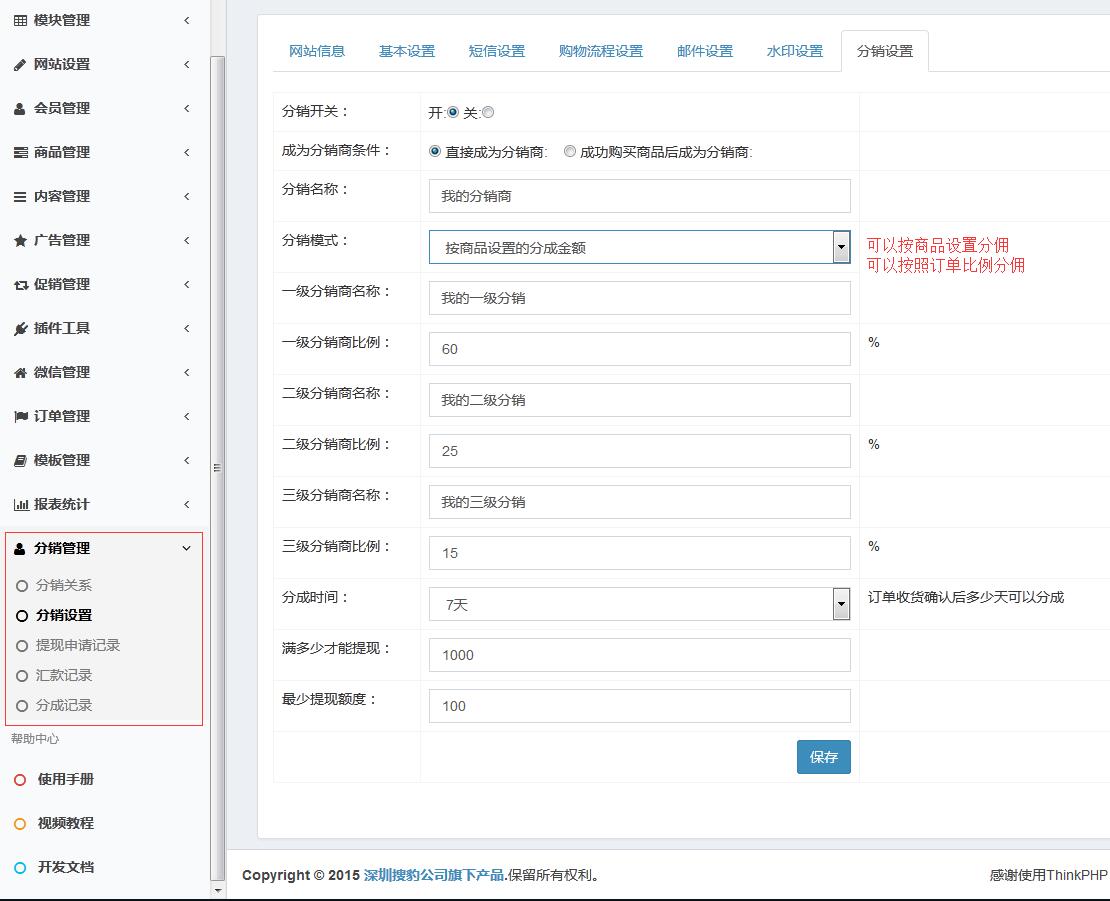1110x901 pixels.
Task: Choose 成功购买商品后成为分销商 option
Action: click(570, 152)
